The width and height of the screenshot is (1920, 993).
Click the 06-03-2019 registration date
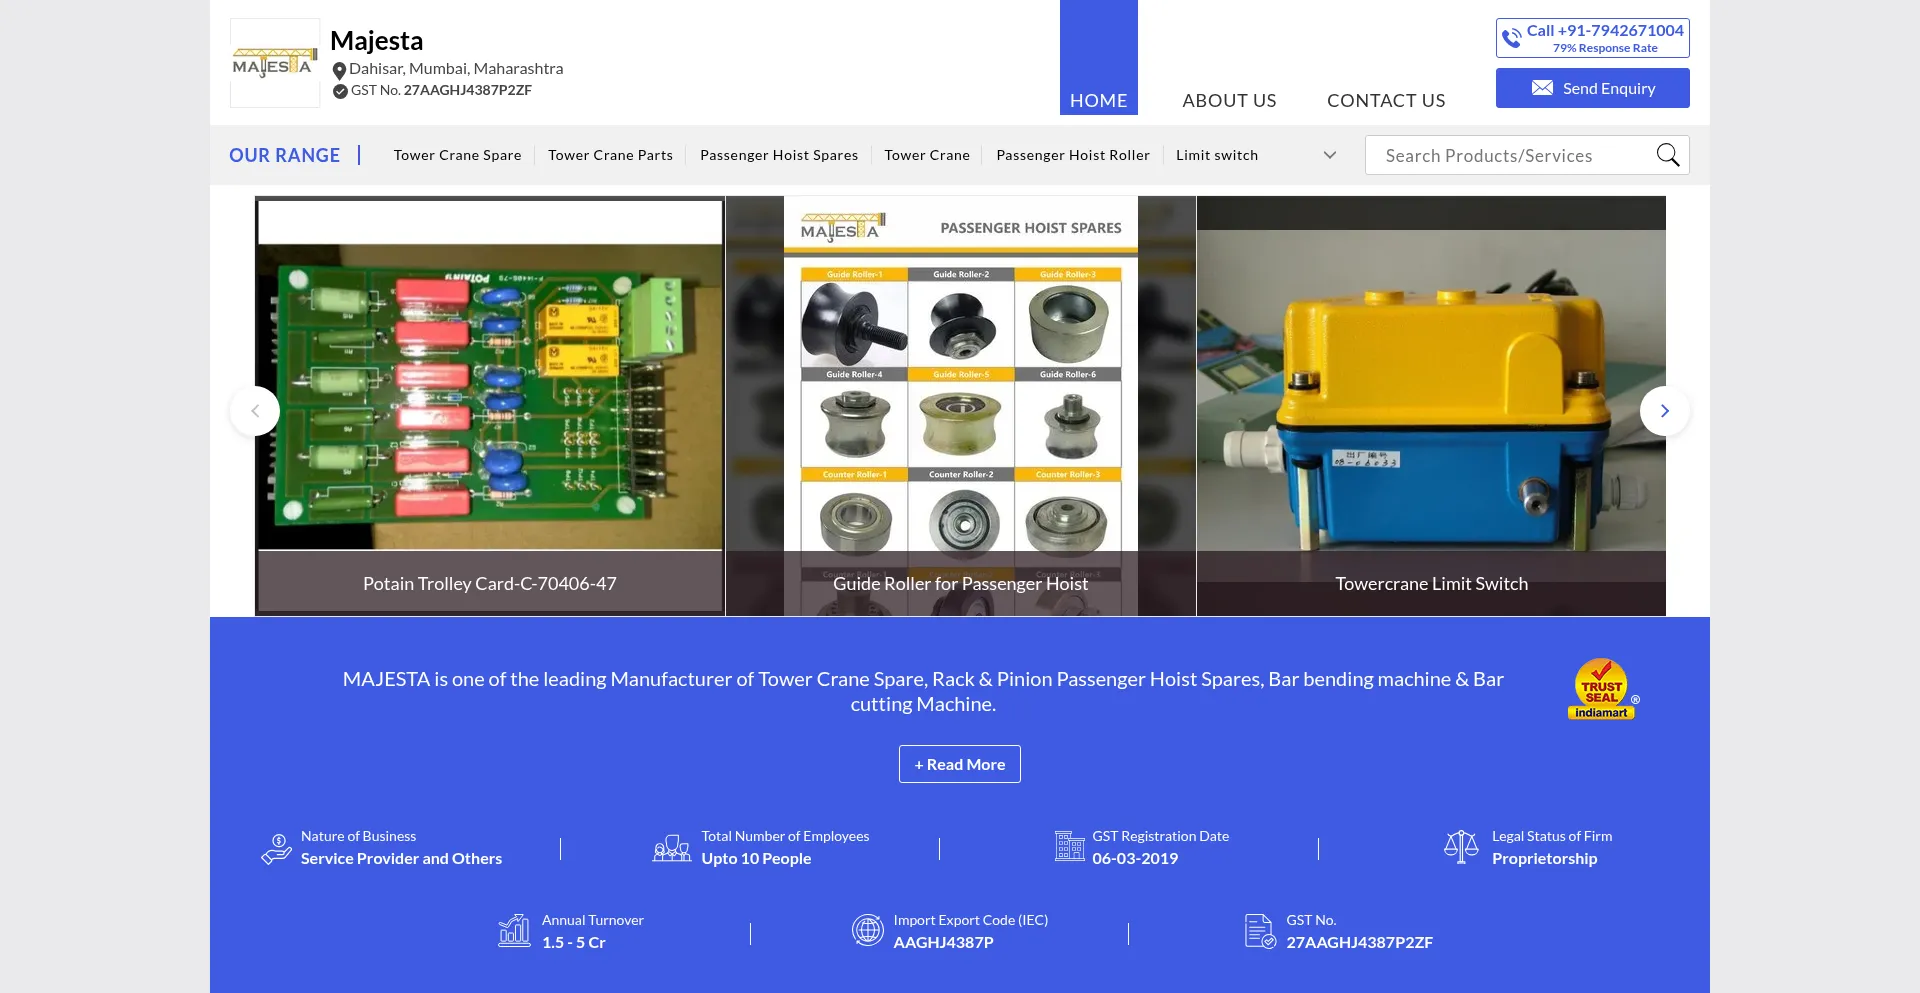(x=1135, y=858)
